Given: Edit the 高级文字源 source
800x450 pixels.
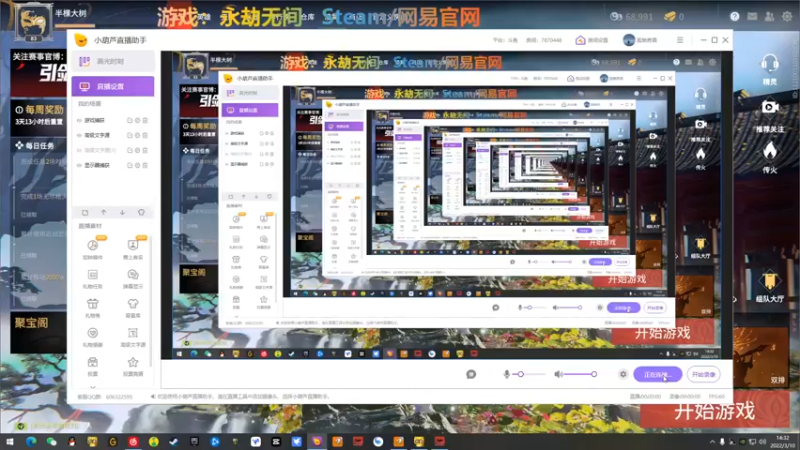Looking at the screenshot, I should click(x=130, y=135).
